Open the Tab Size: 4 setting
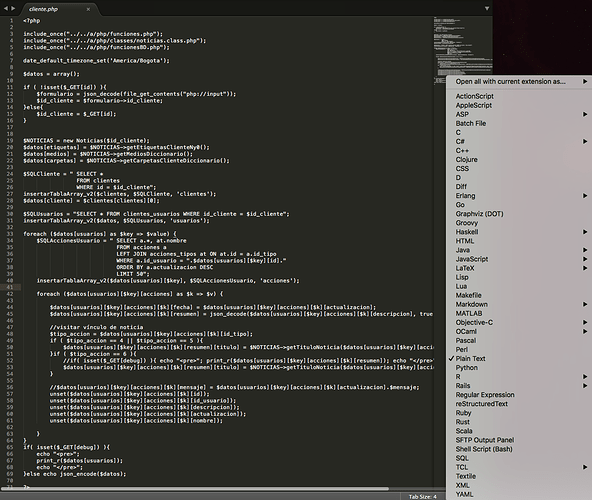The width and height of the screenshot is (592, 500). (x=422, y=497)
